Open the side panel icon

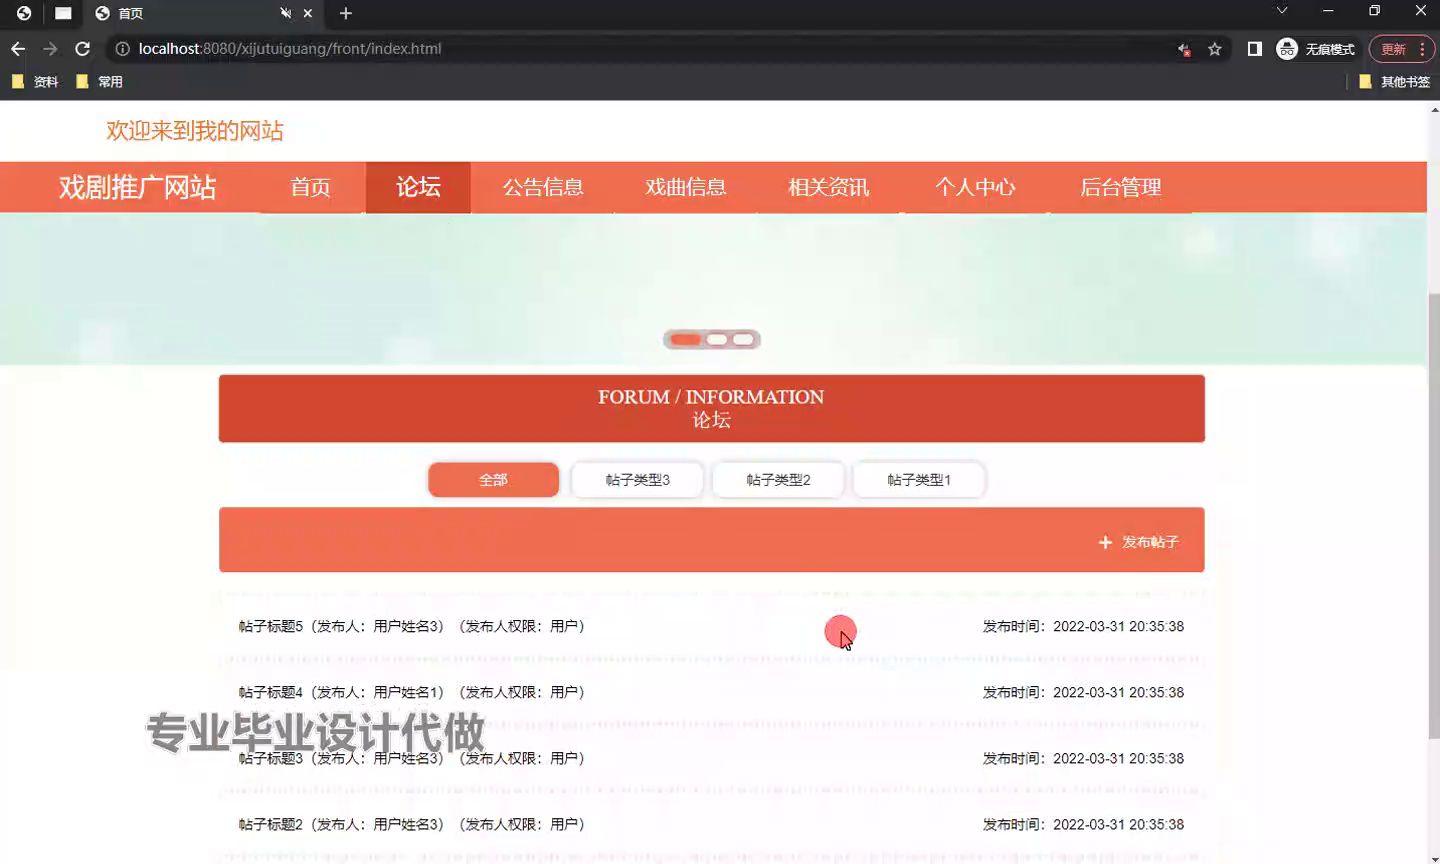tap(1255, 49)
